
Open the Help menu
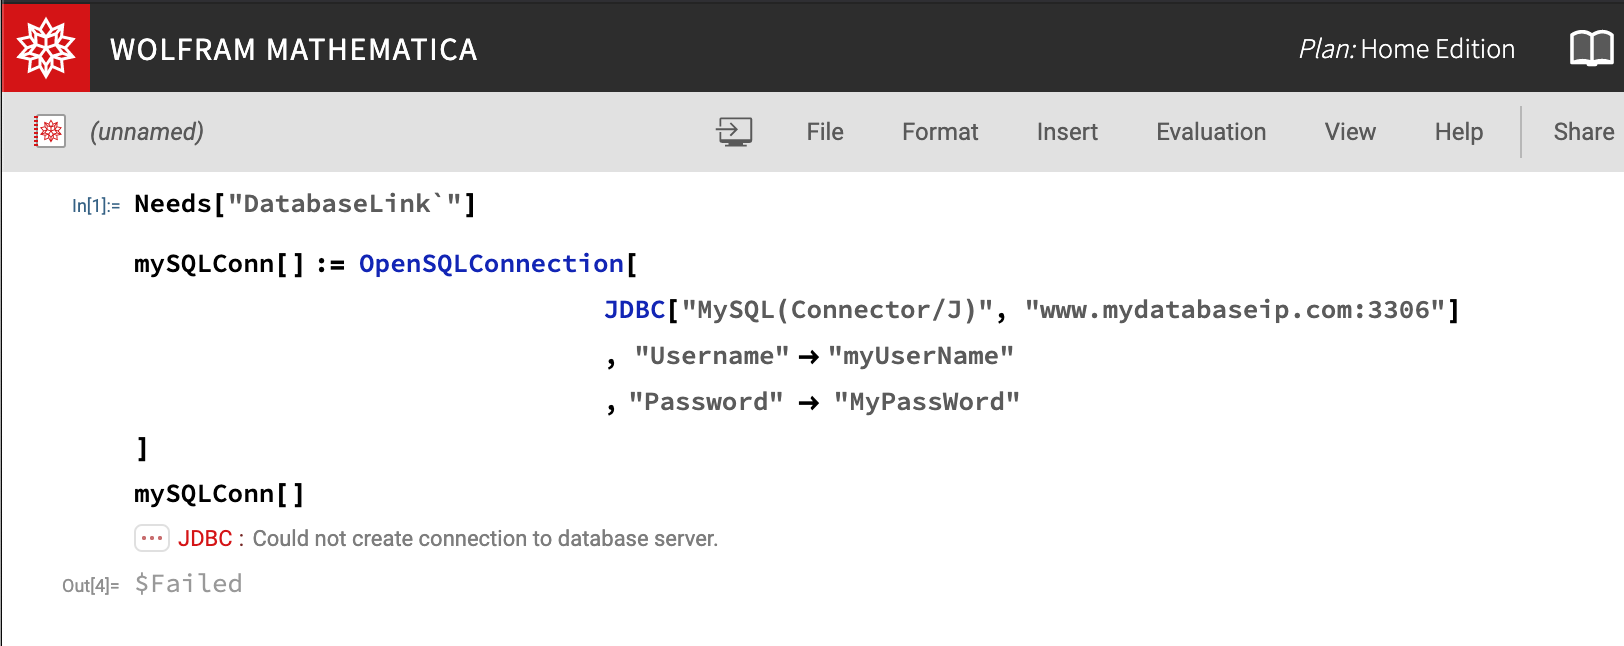coord(1459,132)
